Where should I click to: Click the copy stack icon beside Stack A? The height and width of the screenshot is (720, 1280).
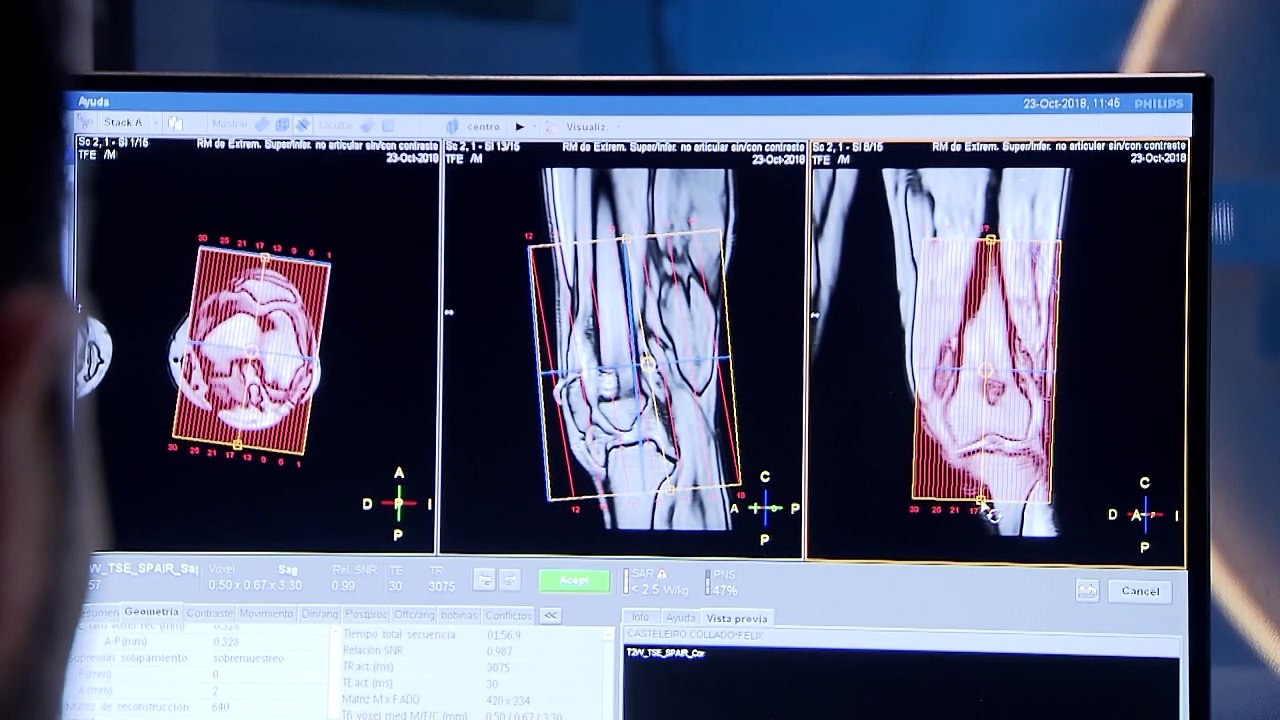pyautogui.click(x=175, y=124)
